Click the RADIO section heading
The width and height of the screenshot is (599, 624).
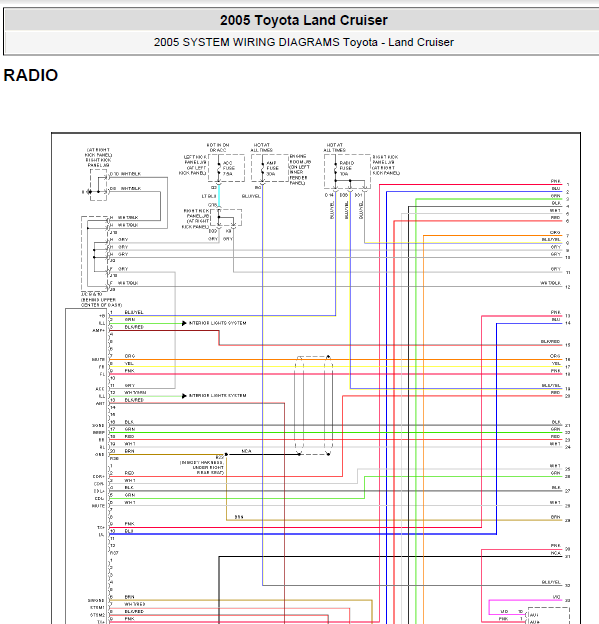(x=31, y=75)
